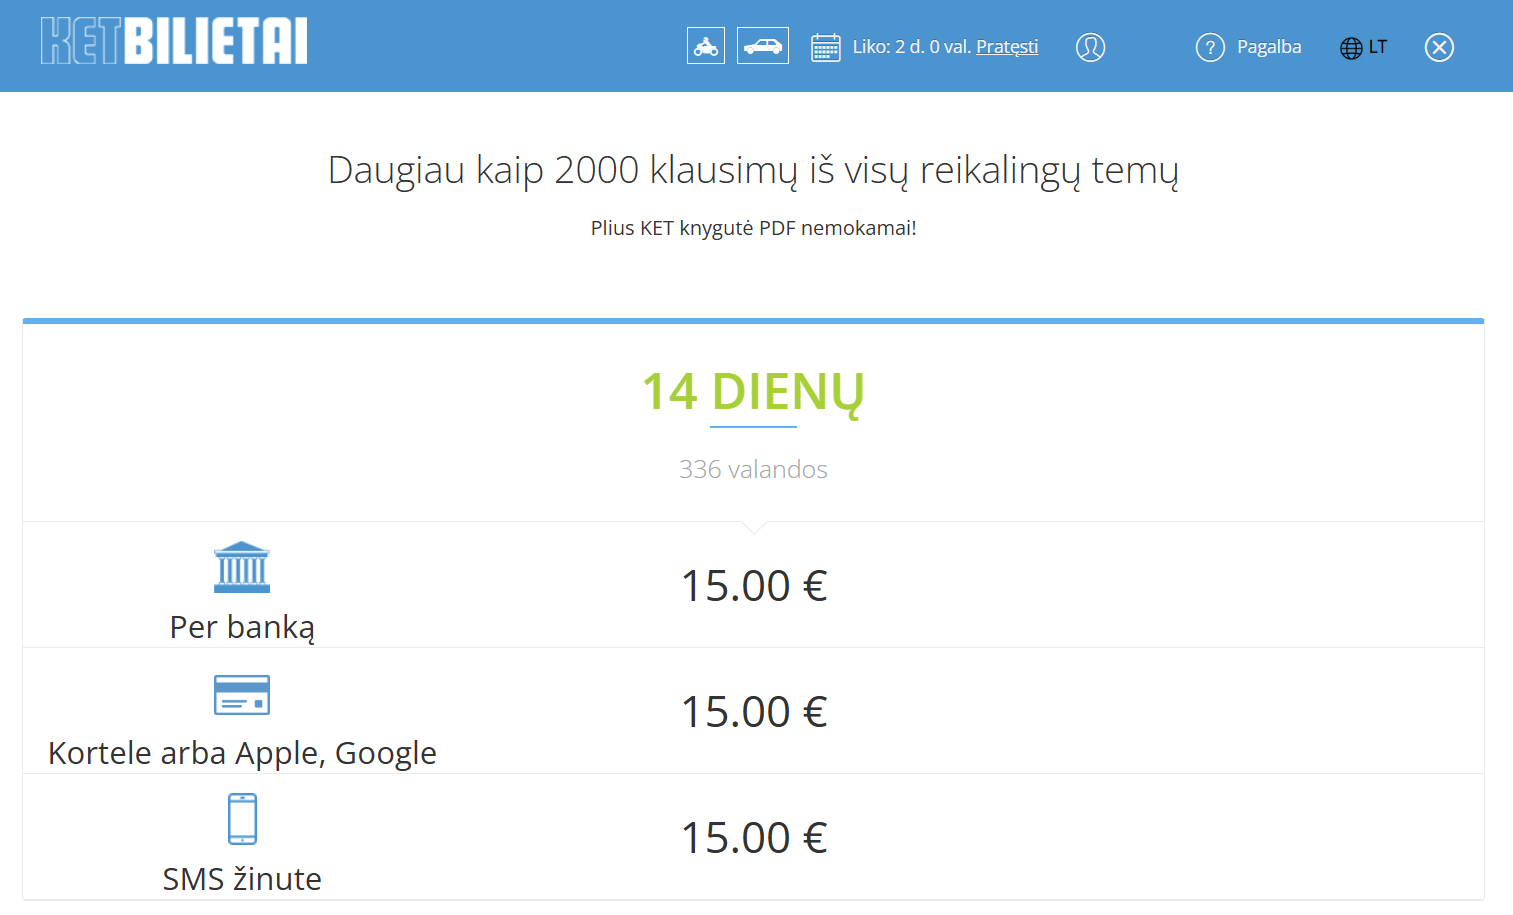1513x915 pixels.
Task: Click the circled X exit icon
Action: pos(1439,47)
